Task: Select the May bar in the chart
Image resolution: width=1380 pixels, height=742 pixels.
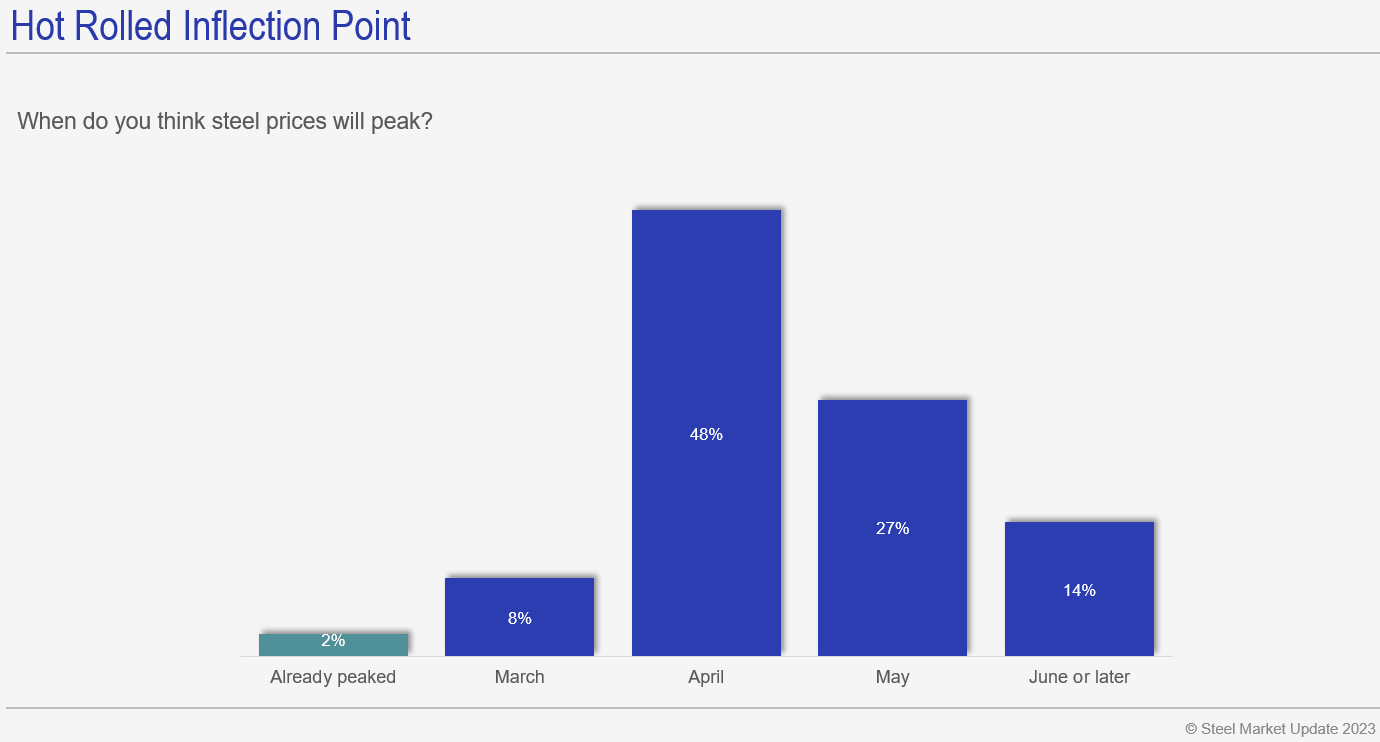Action: 892,460
